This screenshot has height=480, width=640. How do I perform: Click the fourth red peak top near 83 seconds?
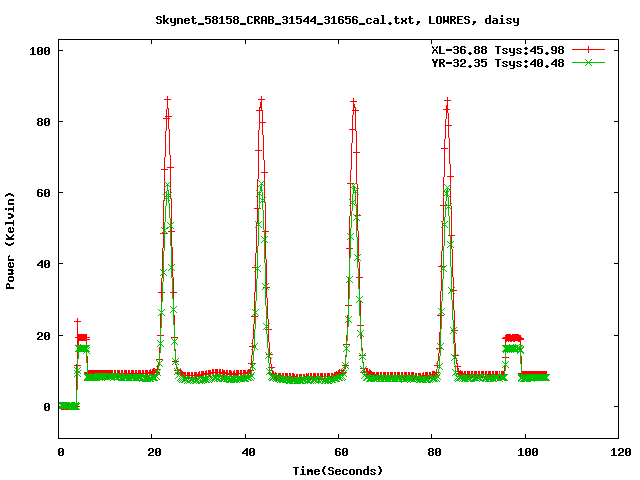pyautogui.click(x=447, y=100)
